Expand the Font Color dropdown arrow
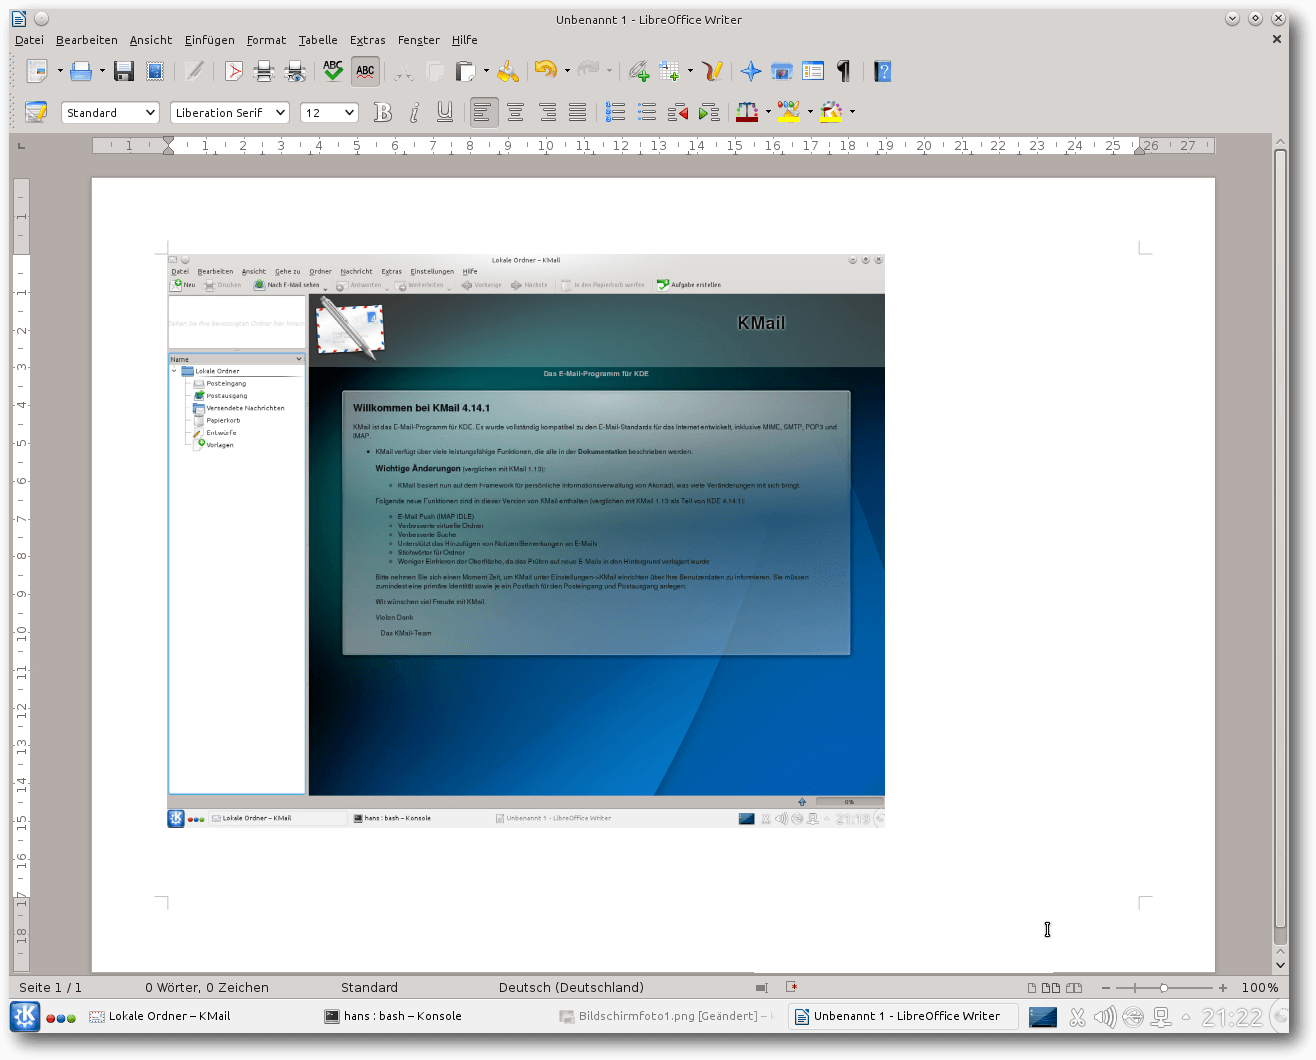This screenshot has height=1060, width=1316. point(768,112)
